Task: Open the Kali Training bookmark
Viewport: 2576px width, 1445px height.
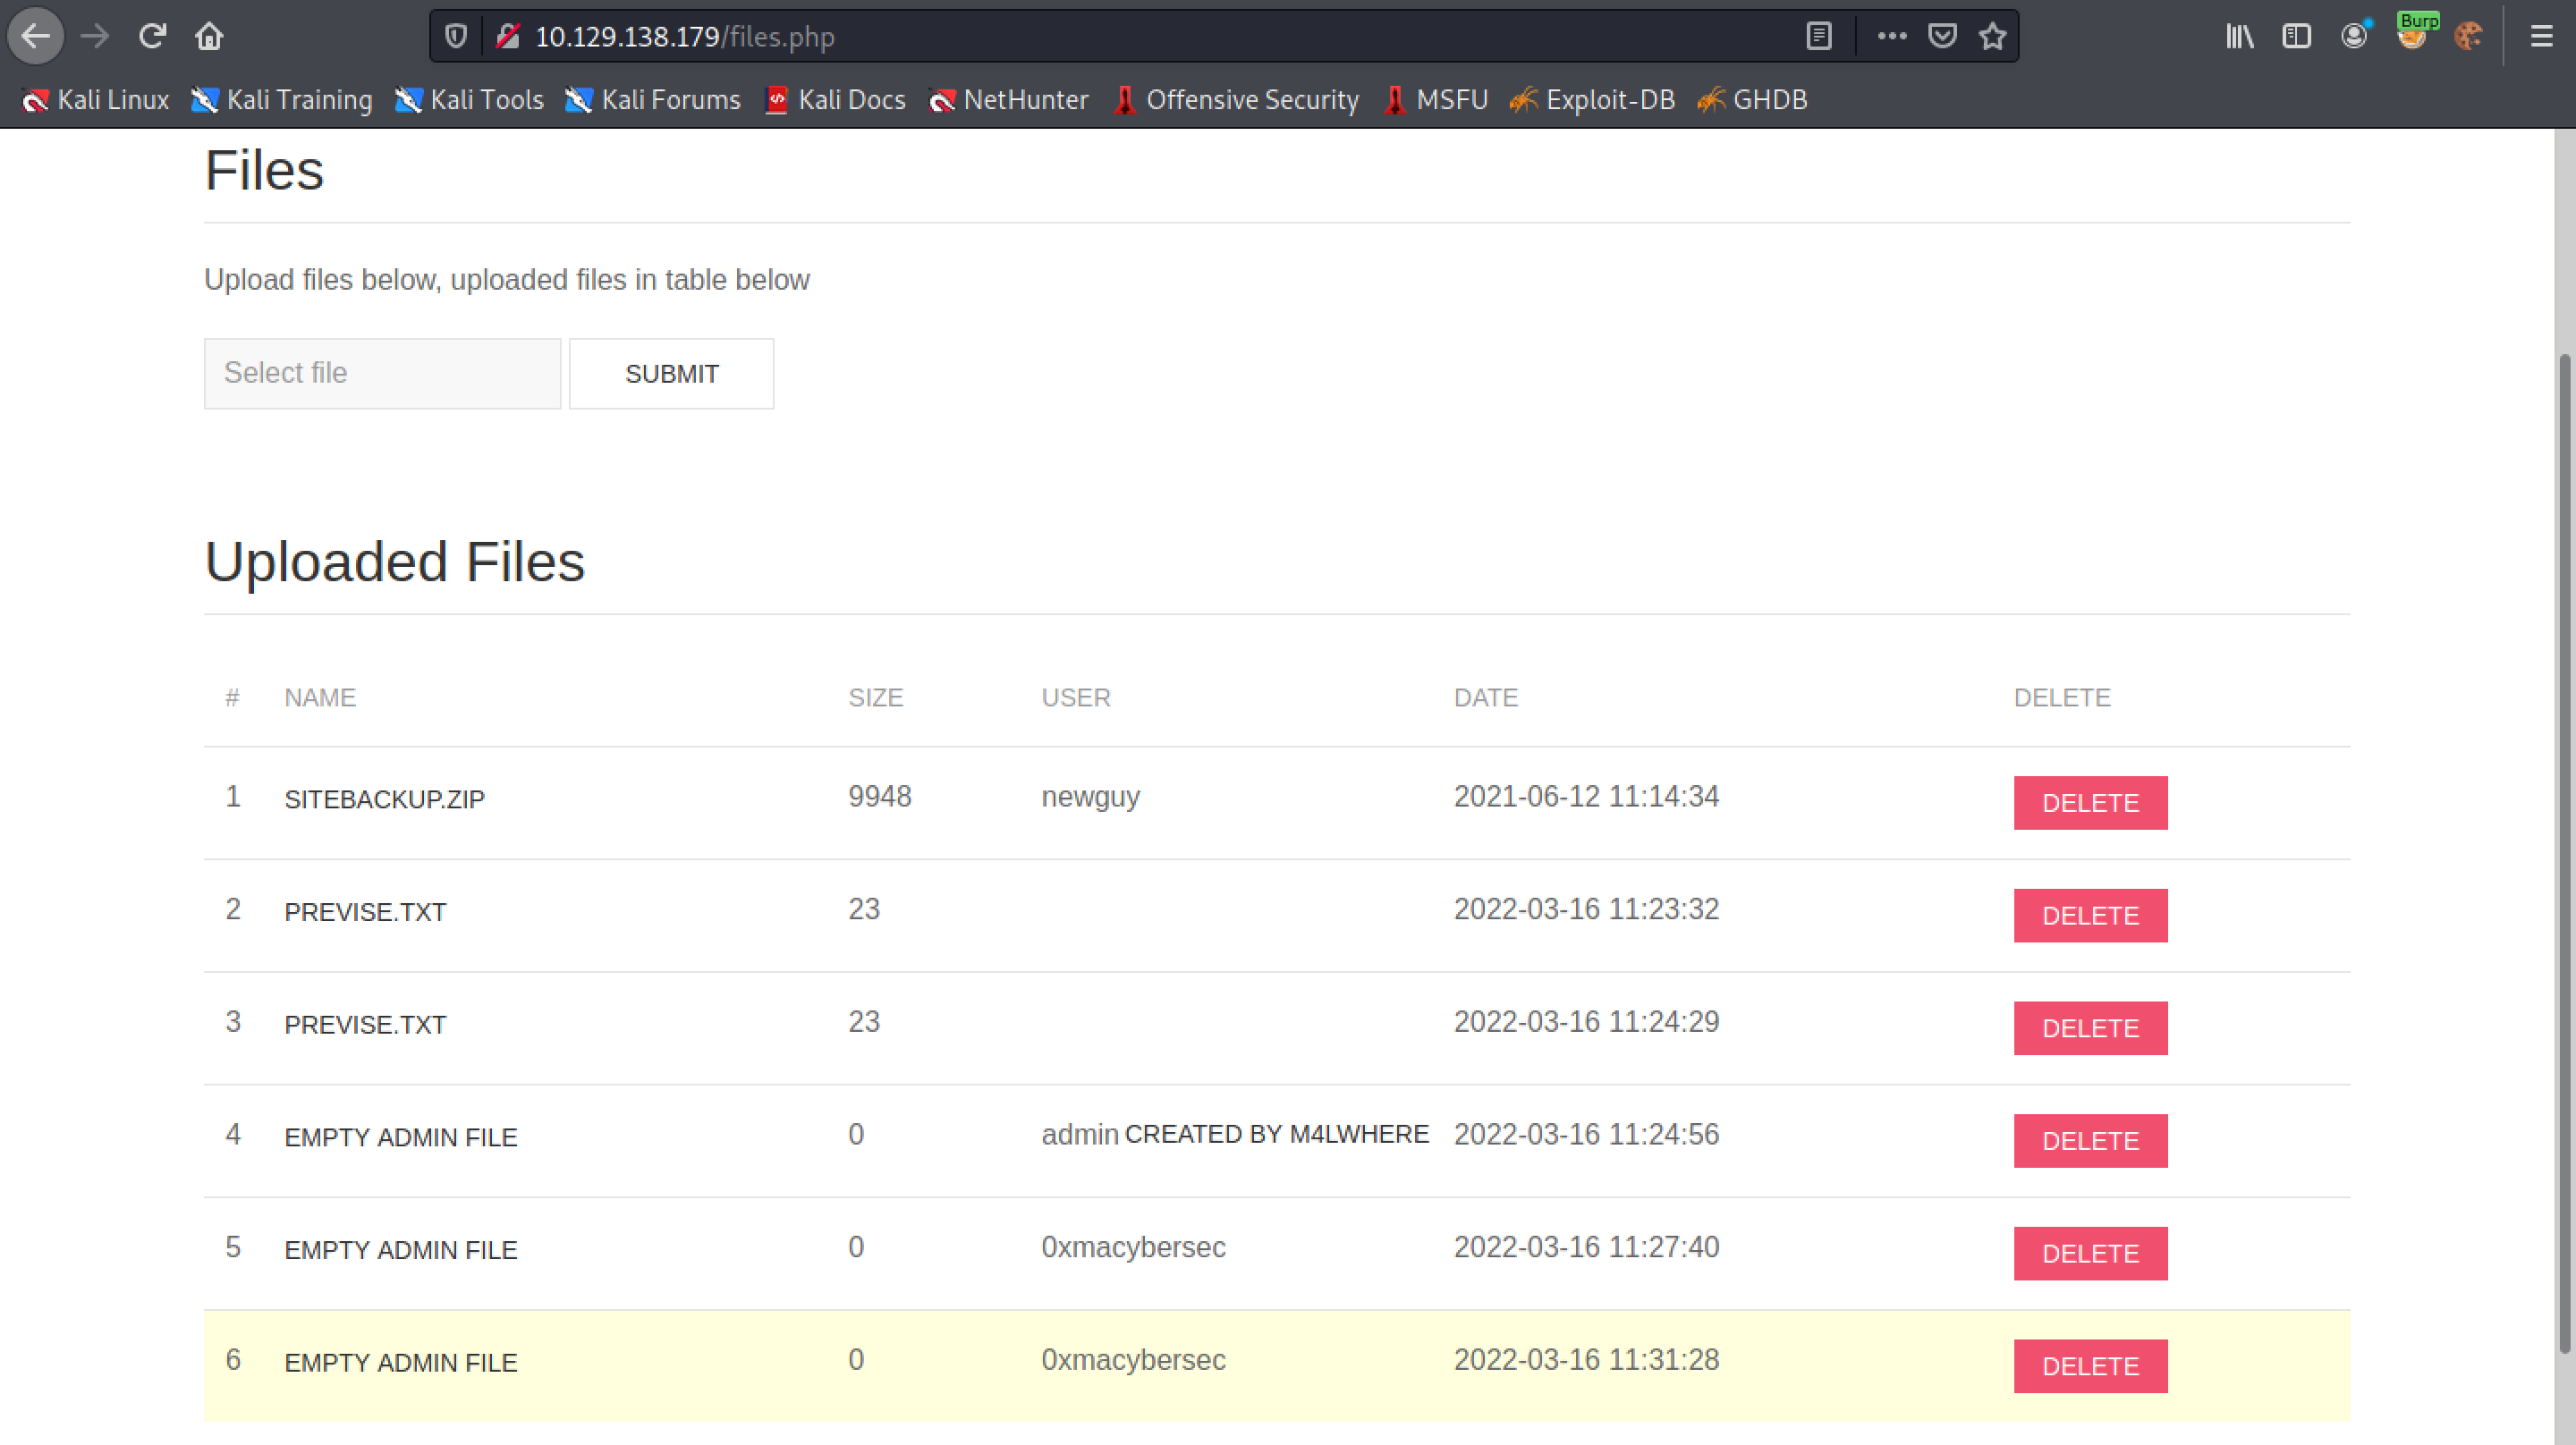Action: 281,100
